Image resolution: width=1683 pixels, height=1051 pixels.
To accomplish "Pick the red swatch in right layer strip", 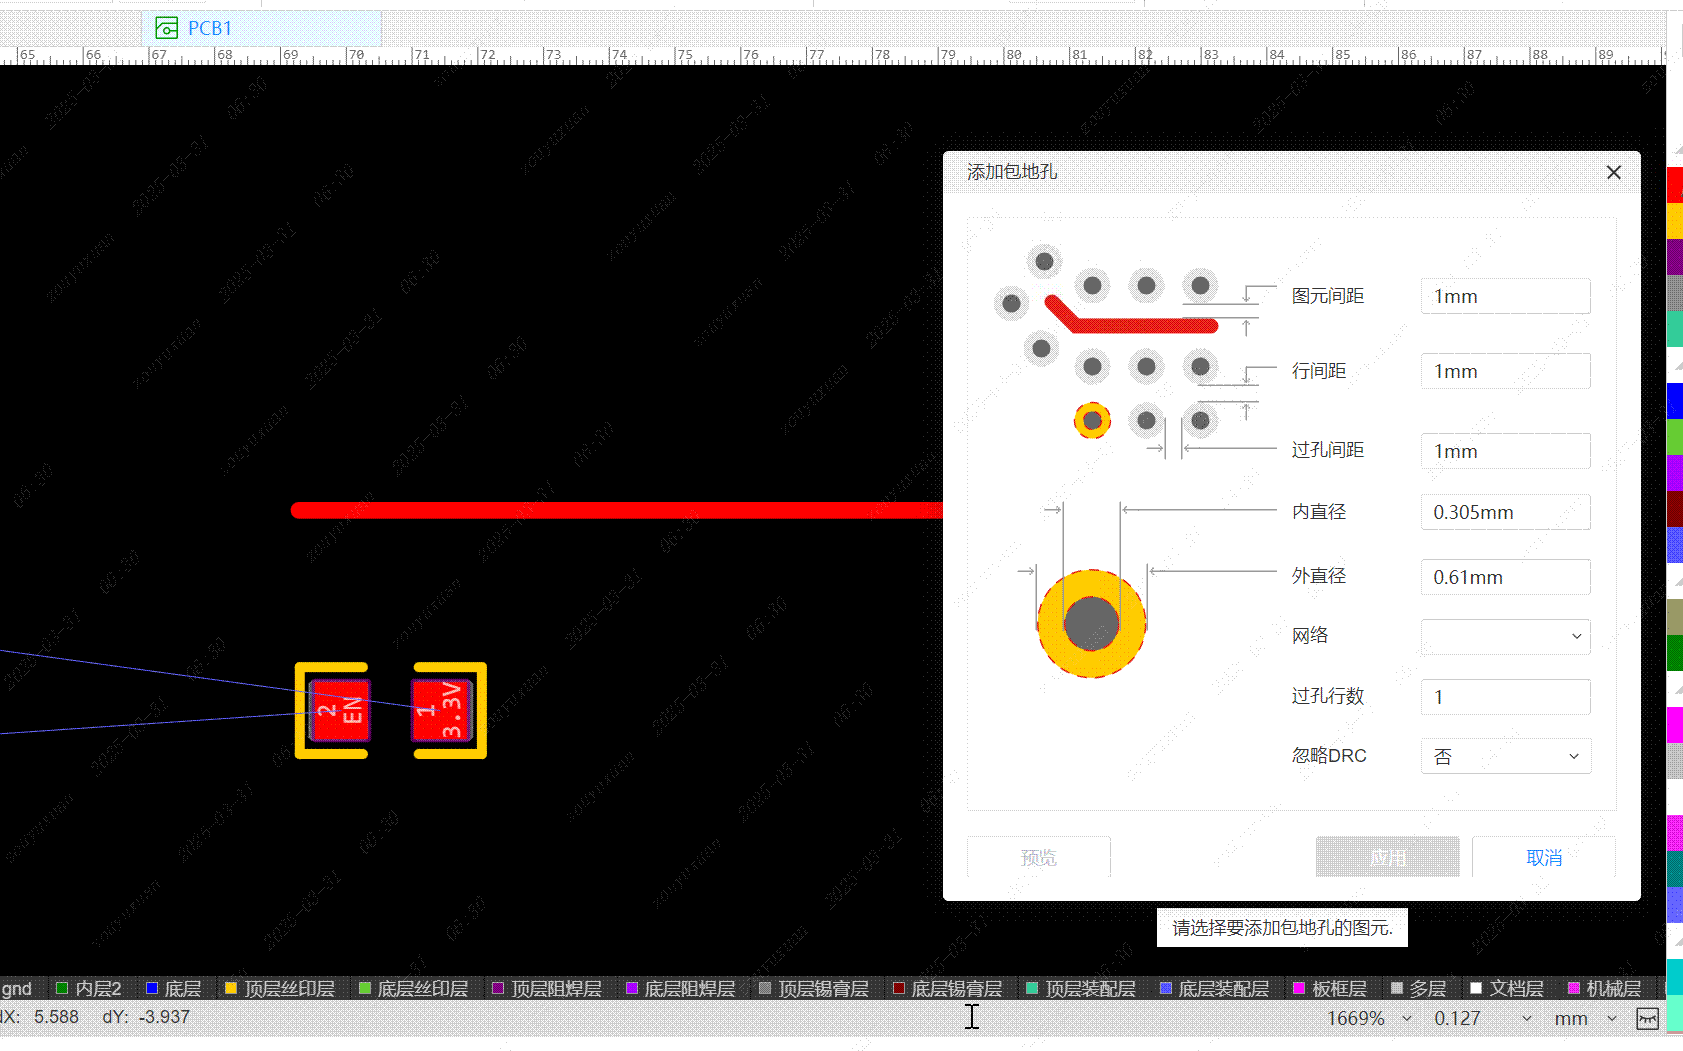I will click(1674, 186).
